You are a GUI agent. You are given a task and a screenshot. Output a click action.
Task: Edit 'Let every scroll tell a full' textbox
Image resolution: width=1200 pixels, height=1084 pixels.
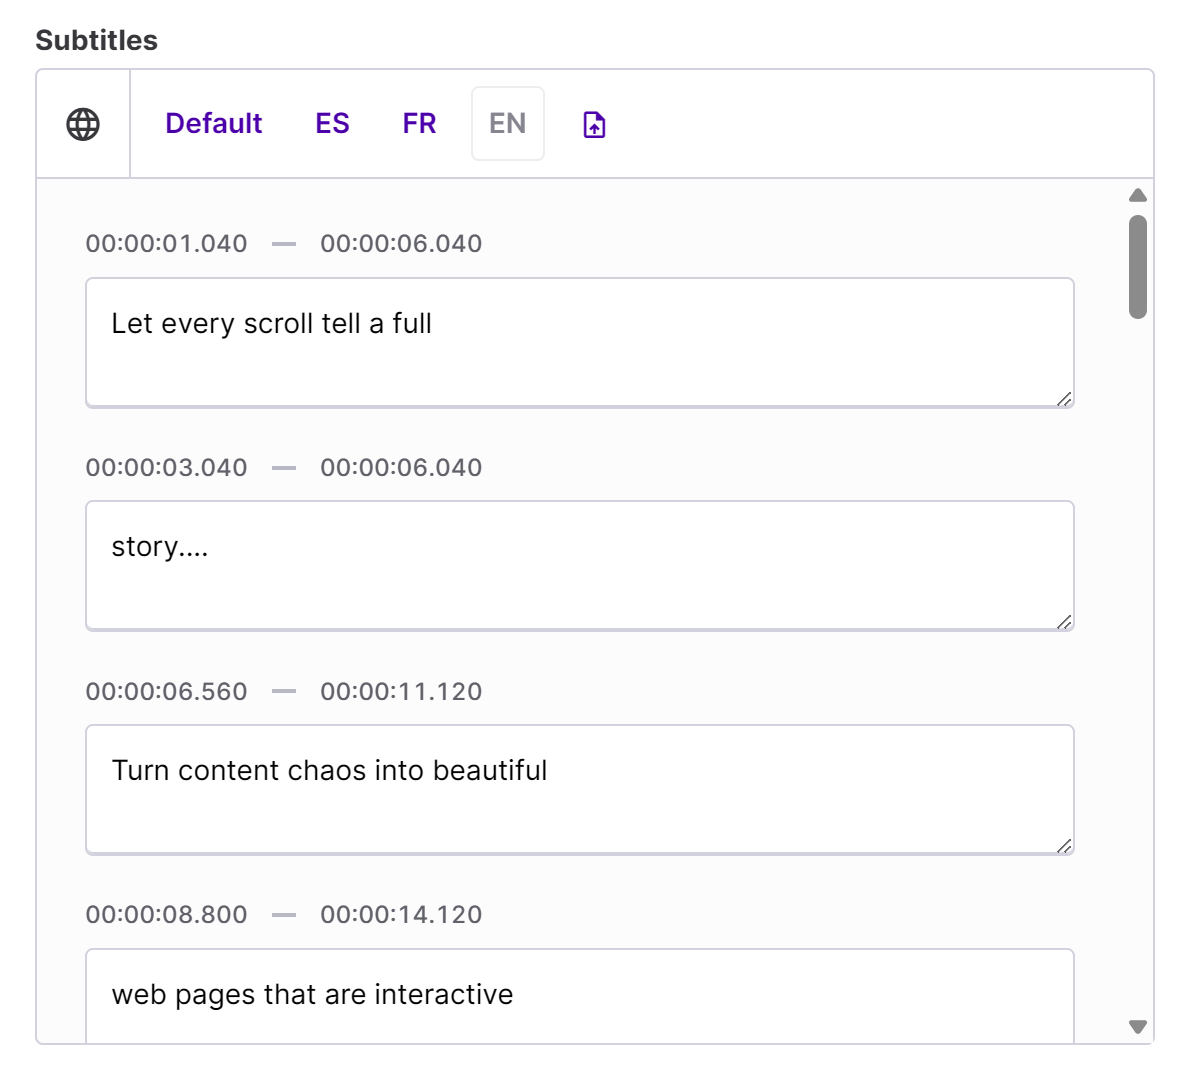tap(580, 342)
